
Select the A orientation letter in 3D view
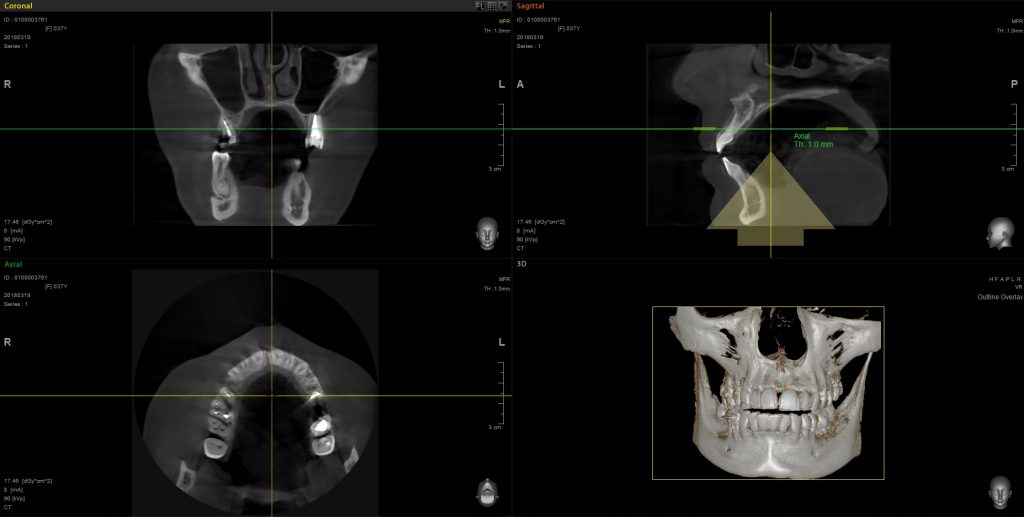[x=1002, y=279]
